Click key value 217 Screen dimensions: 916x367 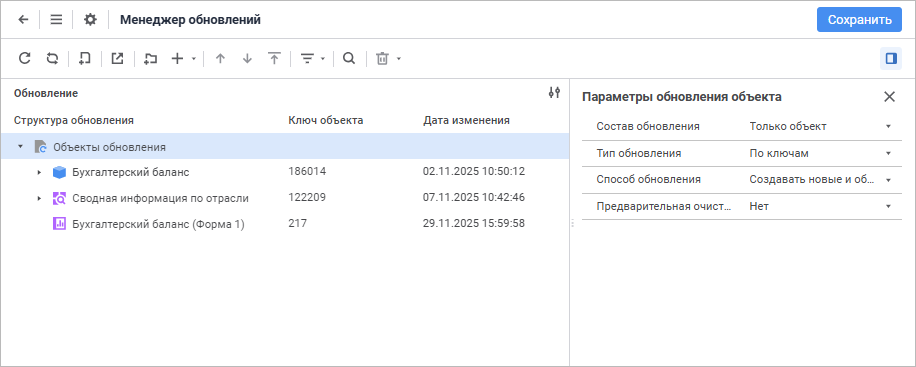point(297,223)
